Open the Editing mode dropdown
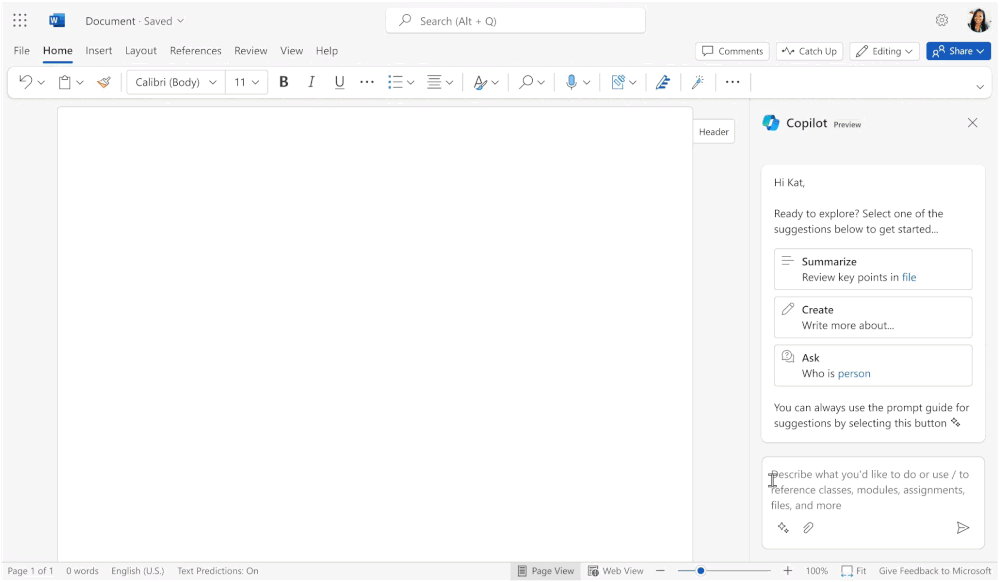This screenshot has width=999, height=582. click(x=884, y=51)
